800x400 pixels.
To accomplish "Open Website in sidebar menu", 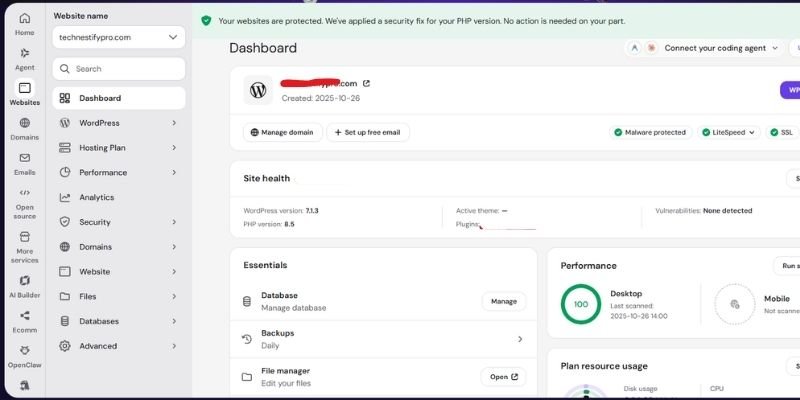I will tap(119, 271).
